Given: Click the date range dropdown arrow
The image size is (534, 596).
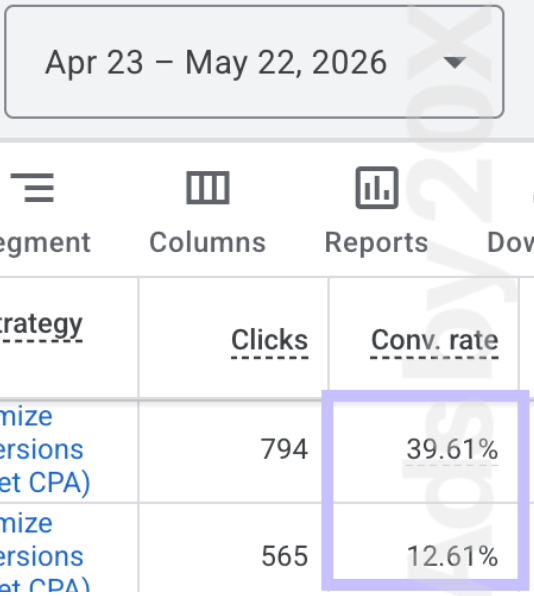Looking at the screenshot, I should pyautogui.click(x=455, y=62).
